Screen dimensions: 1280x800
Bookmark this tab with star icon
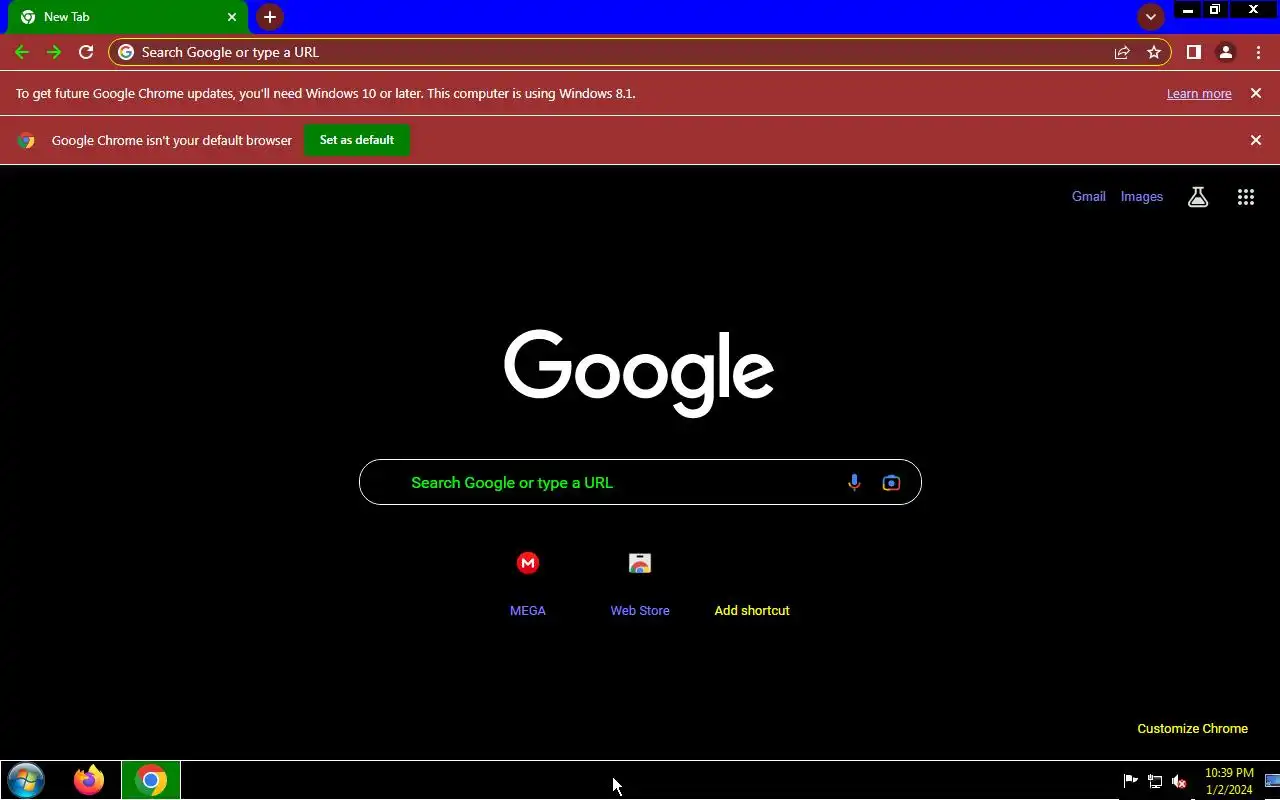pyautogui.click(x=1154, y=52)
